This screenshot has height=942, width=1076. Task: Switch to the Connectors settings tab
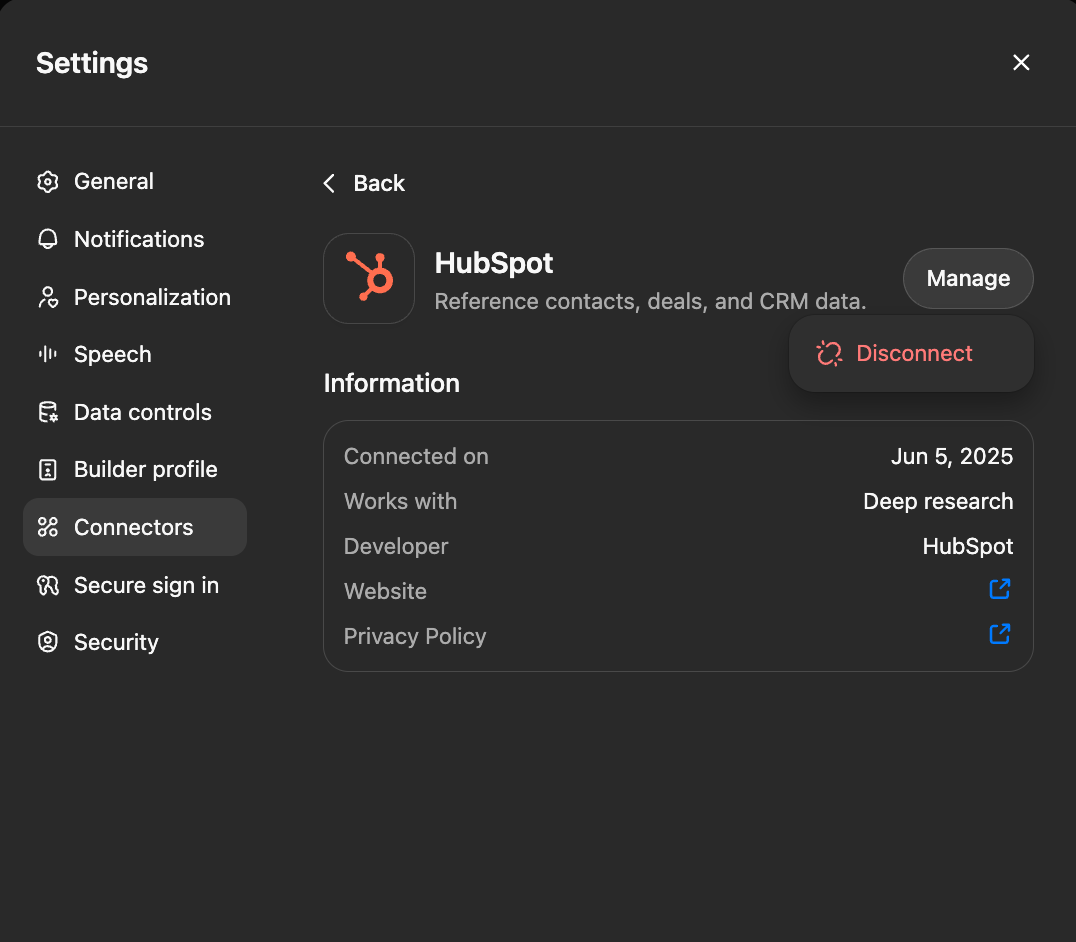coord(134,527)
